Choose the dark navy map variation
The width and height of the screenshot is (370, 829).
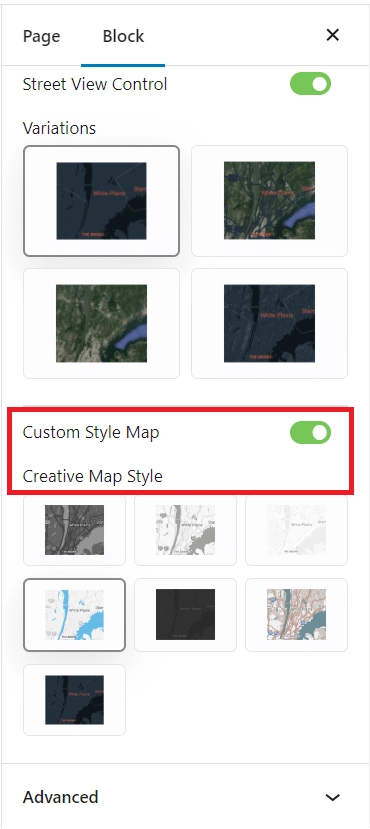point(101,201)
